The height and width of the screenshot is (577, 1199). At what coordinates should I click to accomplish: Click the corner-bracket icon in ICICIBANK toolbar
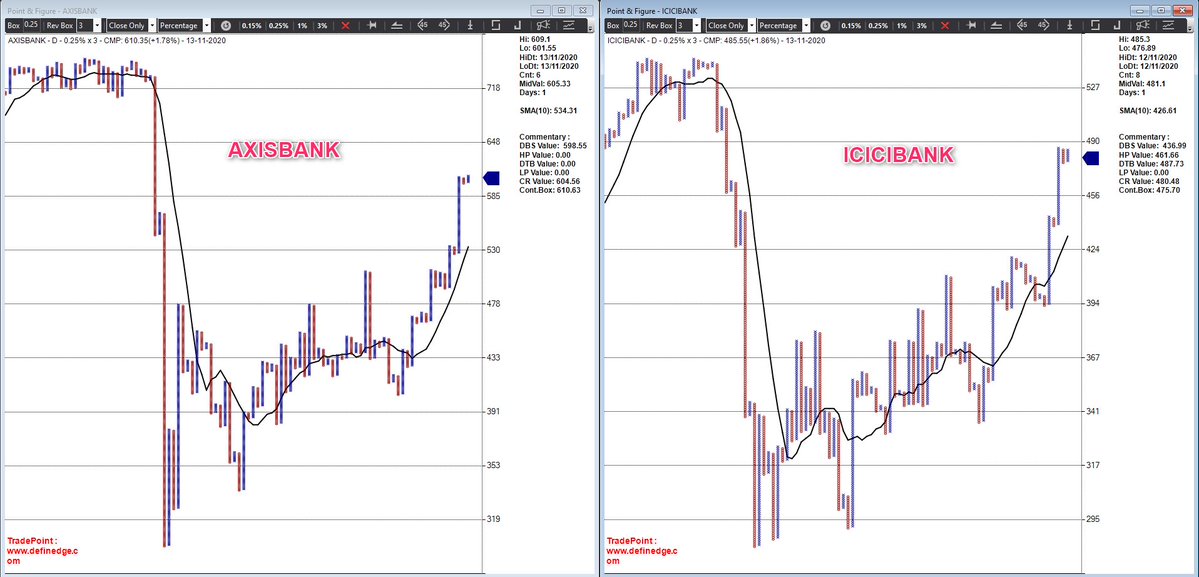tap(1117, 25)
